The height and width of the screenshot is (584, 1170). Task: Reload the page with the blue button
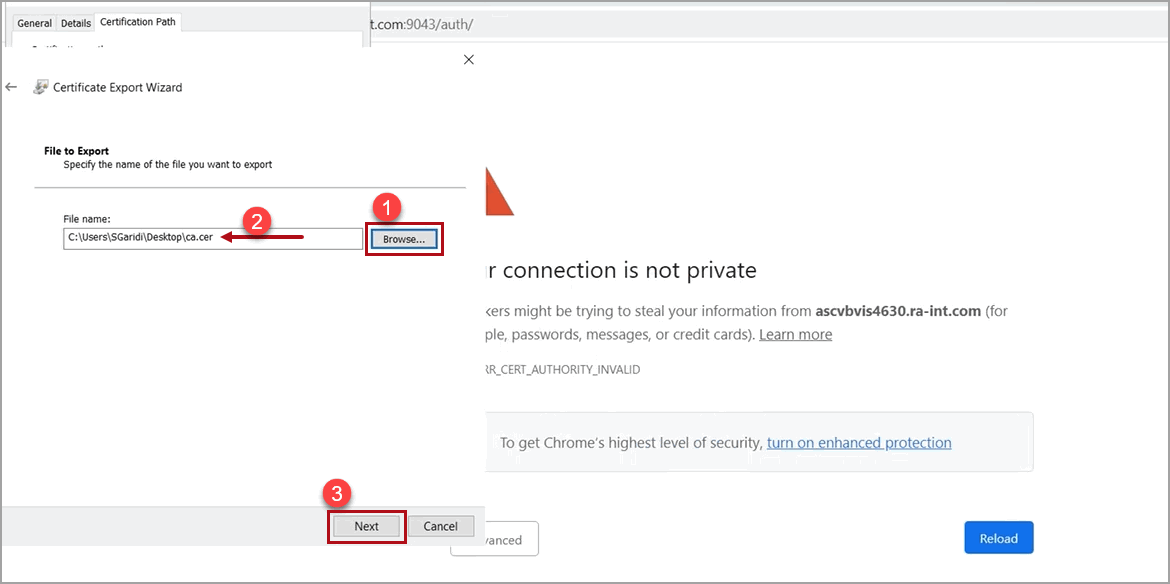(998, 538)
